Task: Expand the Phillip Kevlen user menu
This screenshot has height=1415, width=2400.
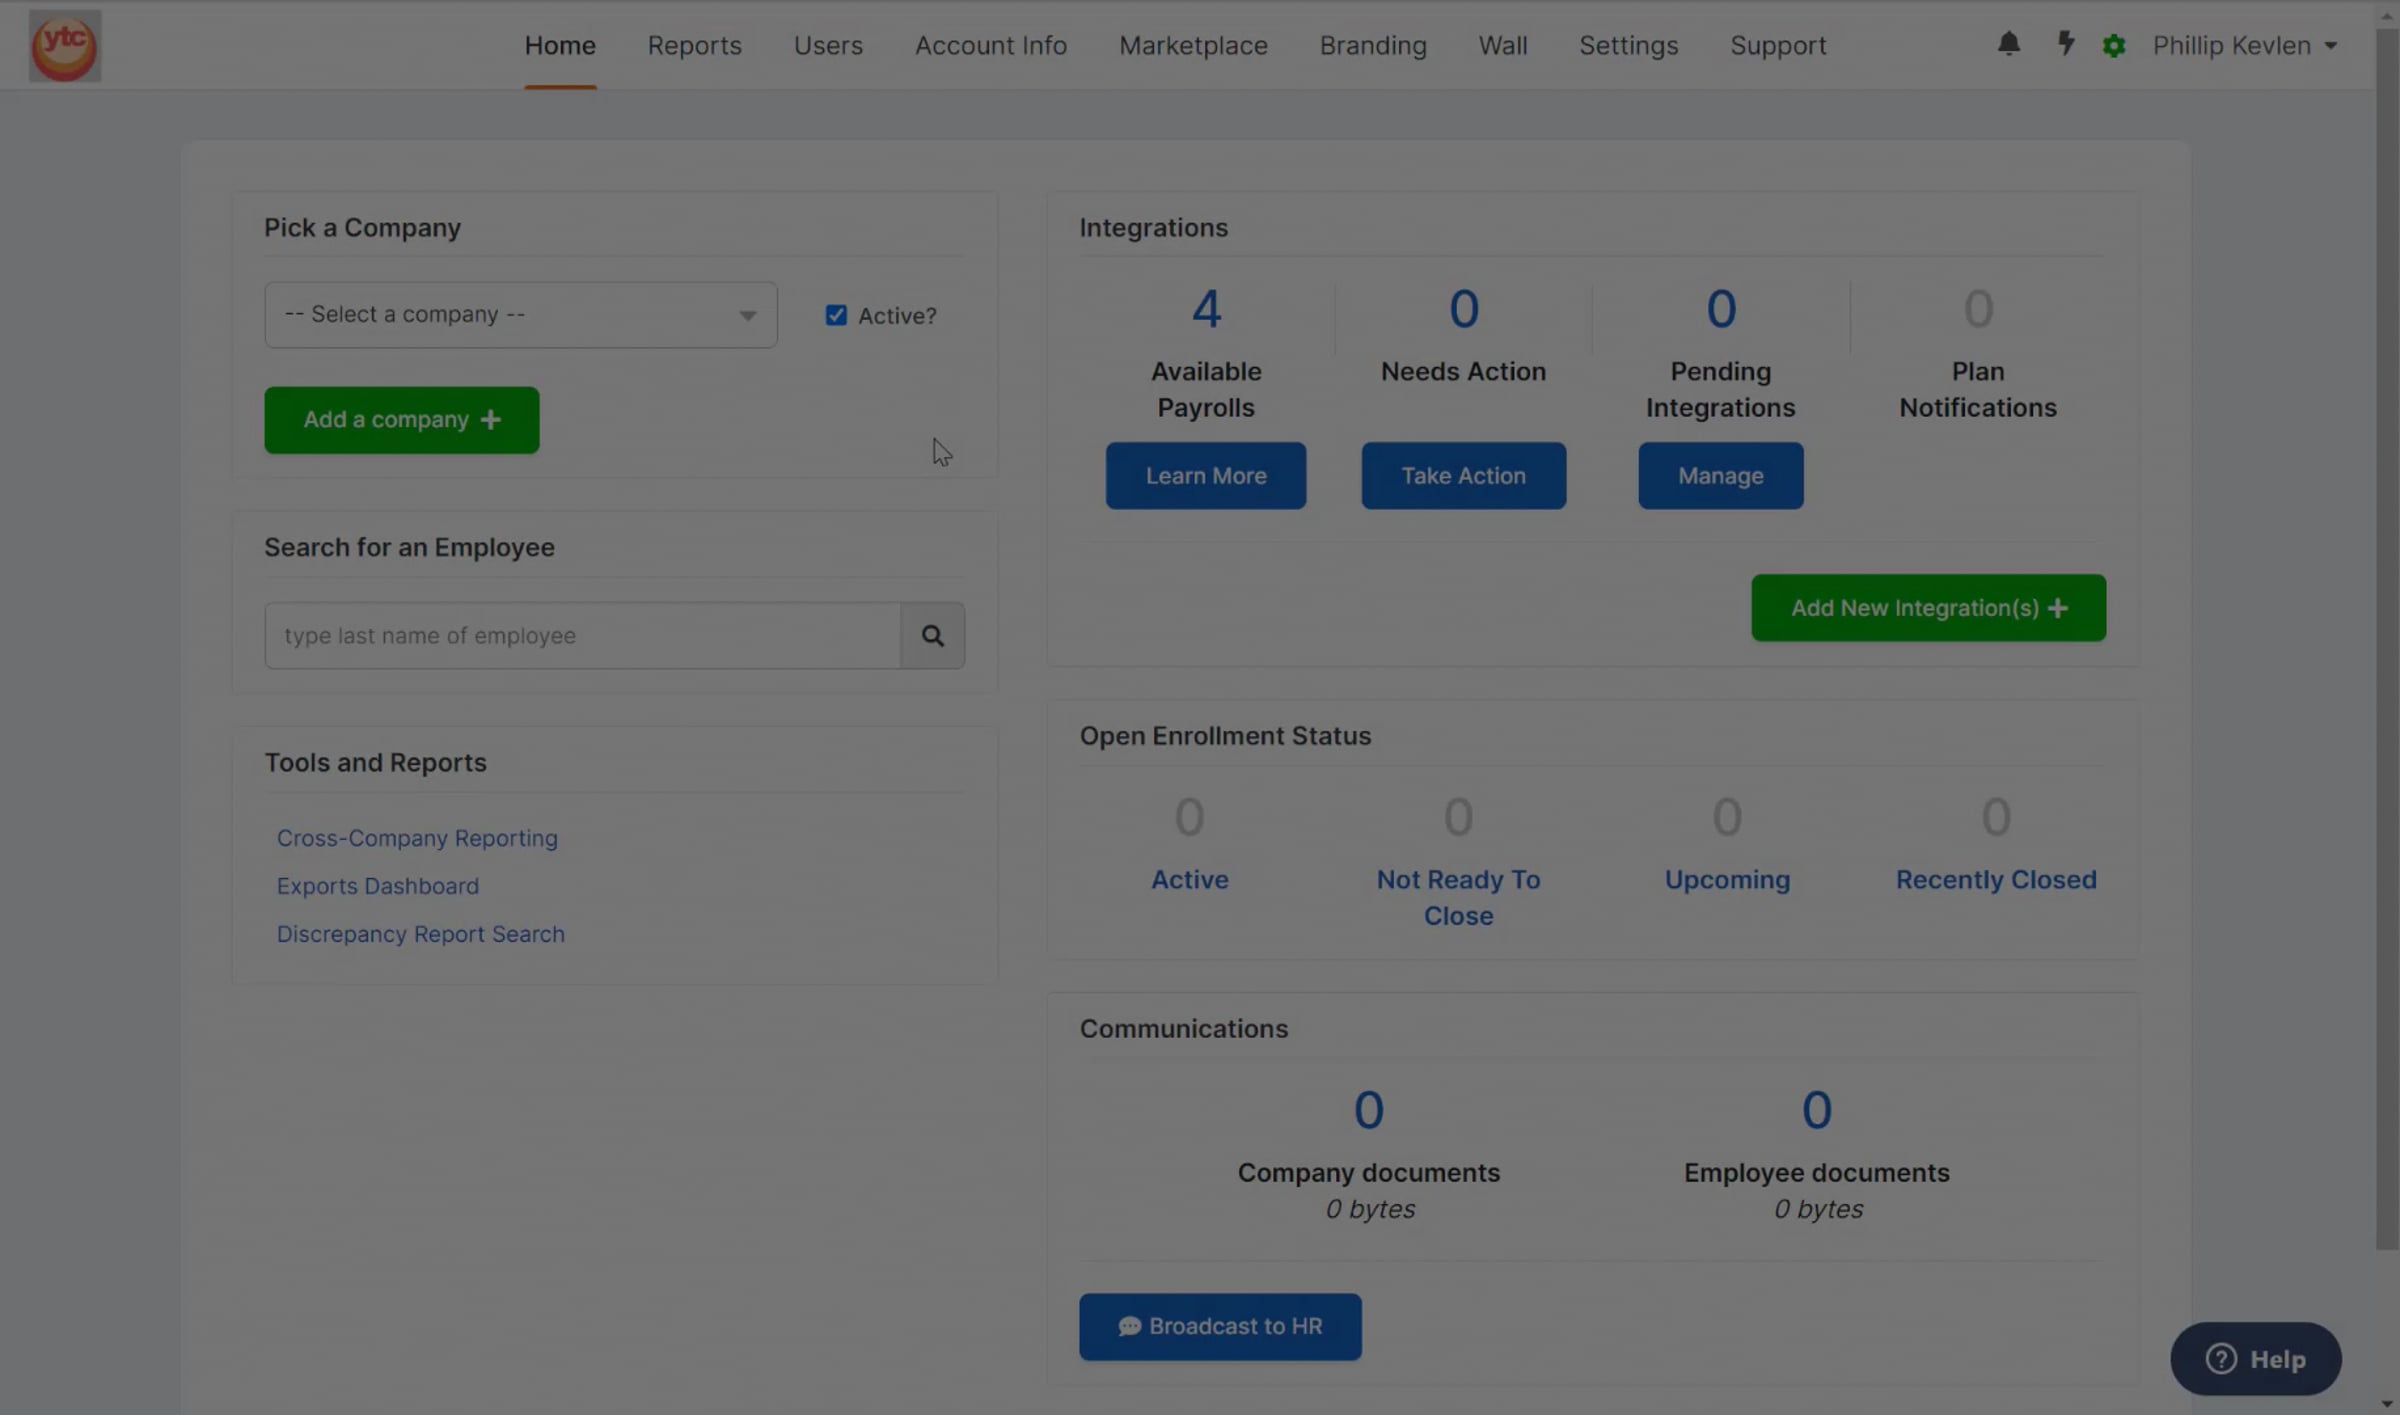Action: click(2244, 46)
